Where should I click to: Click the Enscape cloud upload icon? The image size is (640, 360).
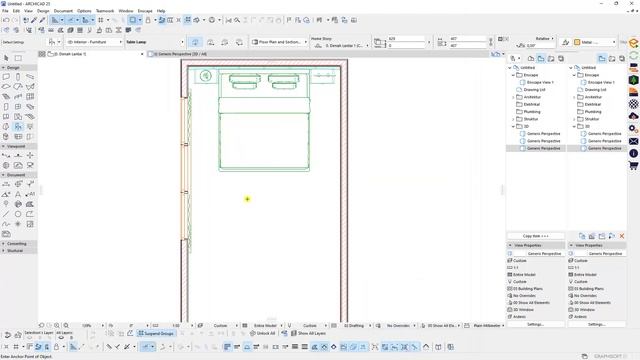pos(633,116)
